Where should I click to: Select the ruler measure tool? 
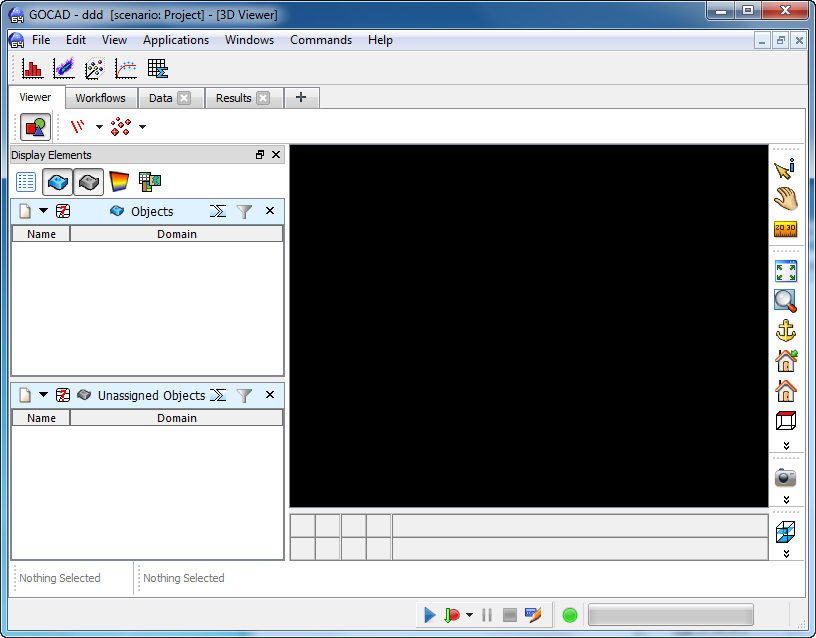click(785, 228)
